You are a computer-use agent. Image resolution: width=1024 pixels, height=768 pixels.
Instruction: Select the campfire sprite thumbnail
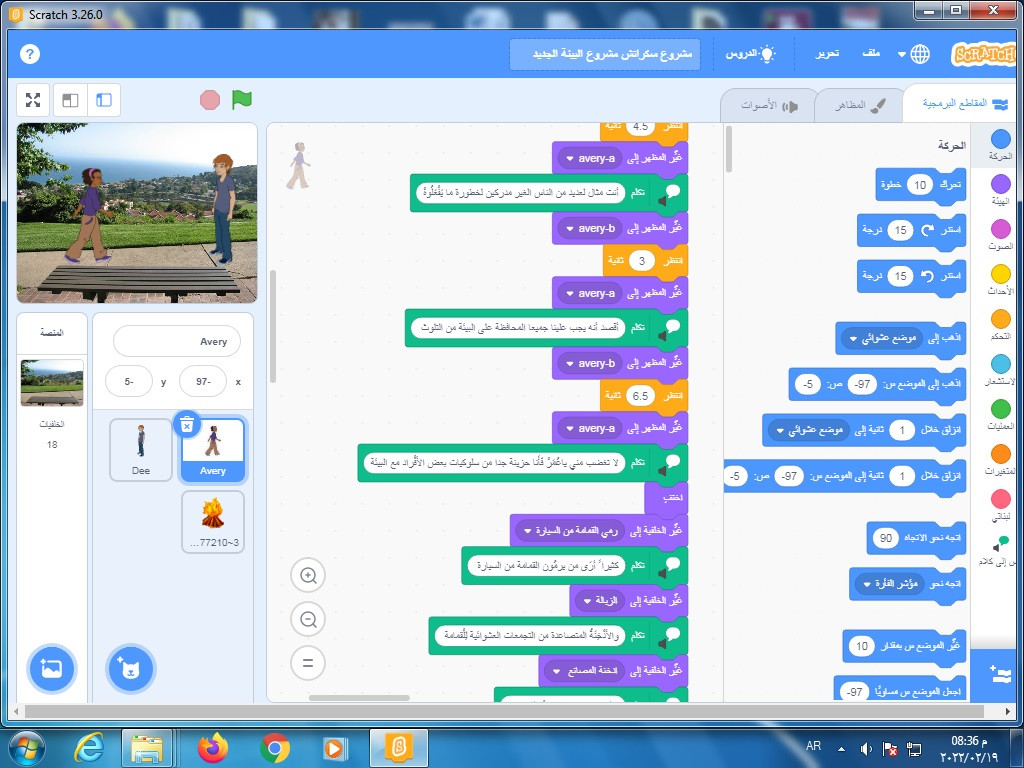pos(213,522)
